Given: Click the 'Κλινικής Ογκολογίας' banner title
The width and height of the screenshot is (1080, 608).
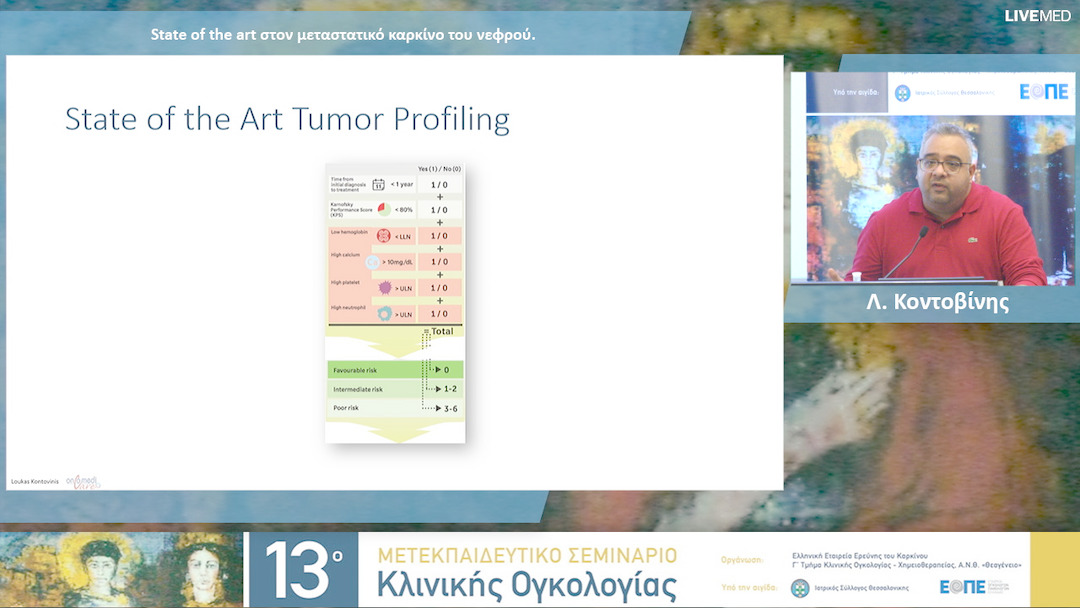Looking at the screenshot, I should 526,586.
